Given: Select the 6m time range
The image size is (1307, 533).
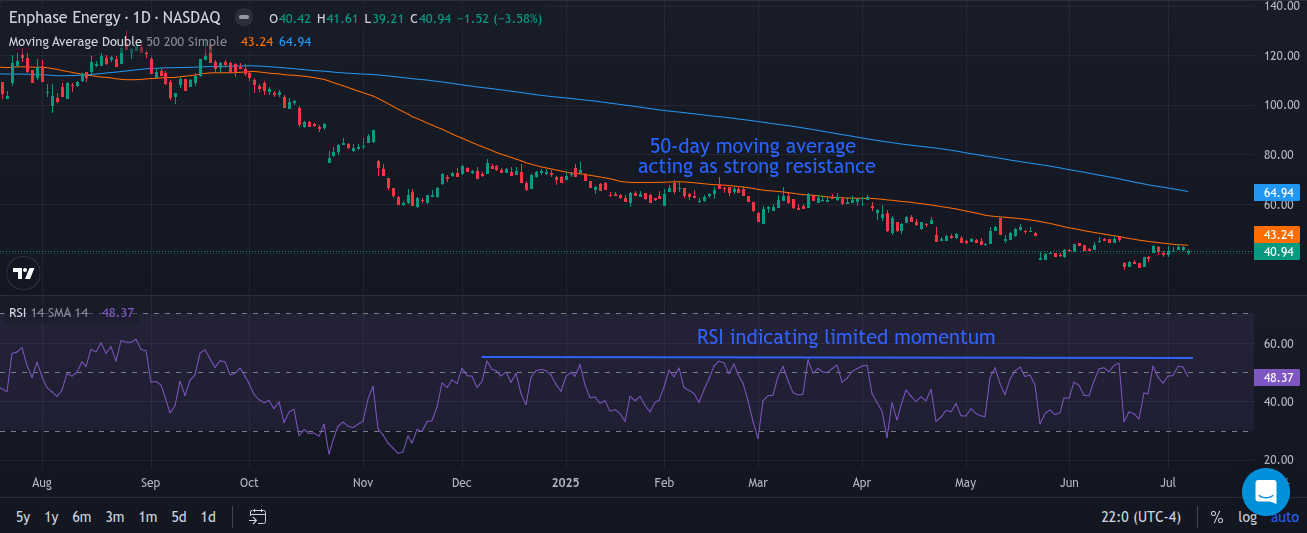Looking at the screenshot, I should pyautogui.click(x=82, y=517).
